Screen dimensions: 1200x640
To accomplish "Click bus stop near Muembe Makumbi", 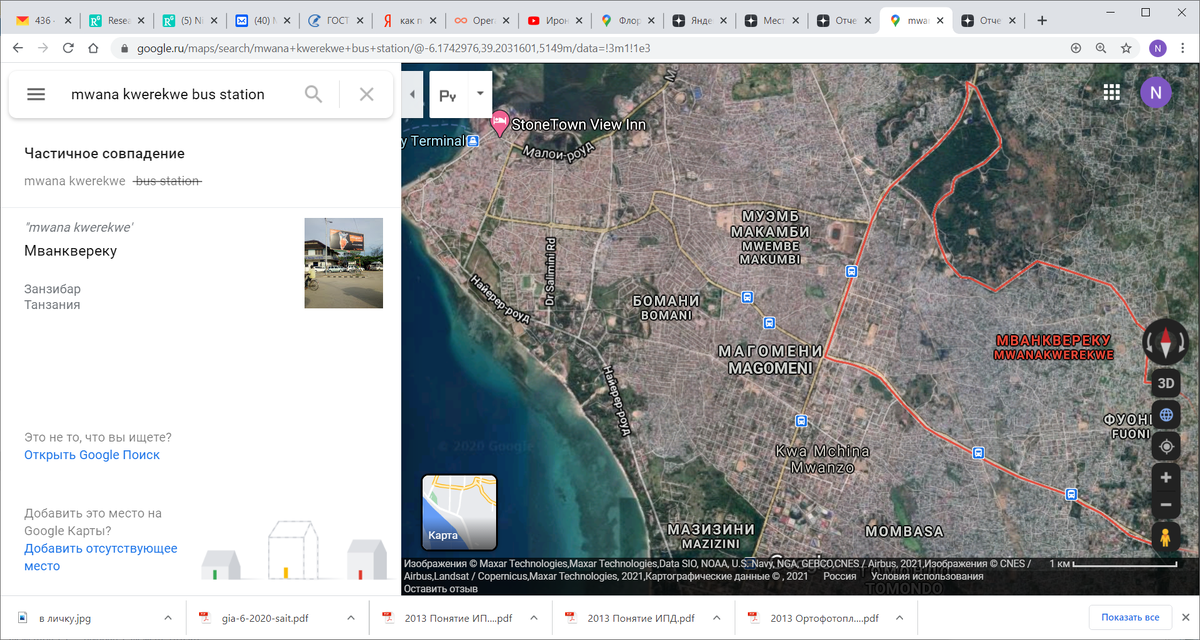I will click(851, 270).
